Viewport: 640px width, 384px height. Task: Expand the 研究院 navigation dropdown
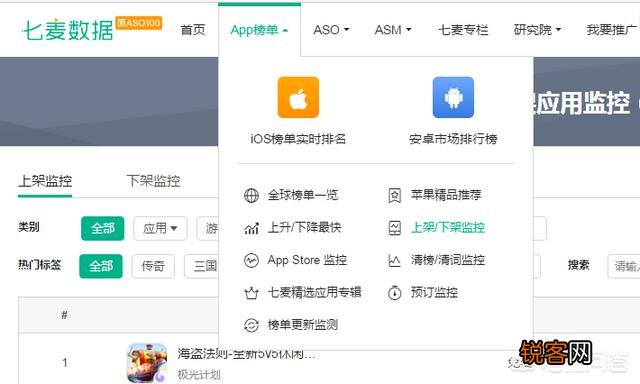pos(537,30)
